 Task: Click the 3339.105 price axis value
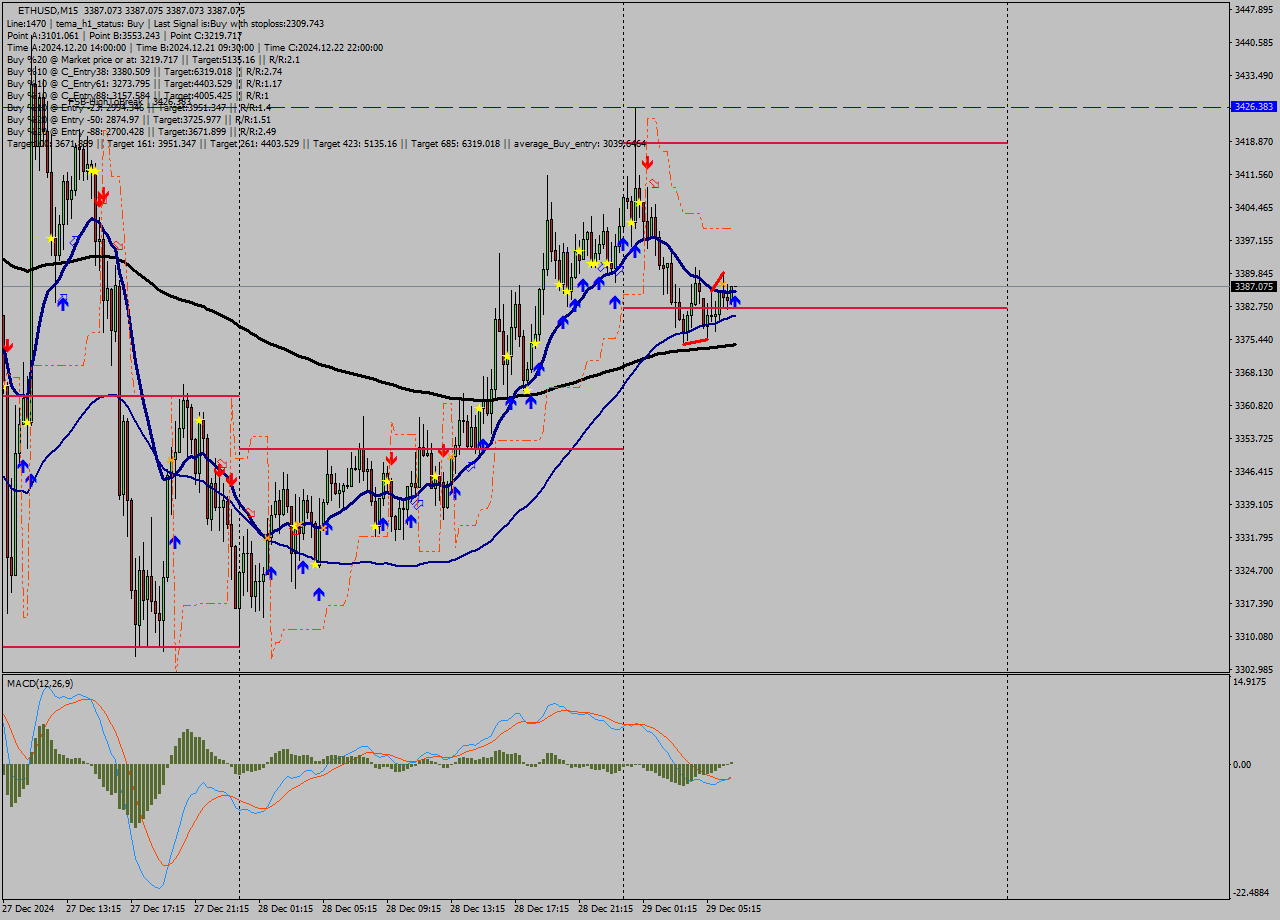click(x=1255, y=504)
